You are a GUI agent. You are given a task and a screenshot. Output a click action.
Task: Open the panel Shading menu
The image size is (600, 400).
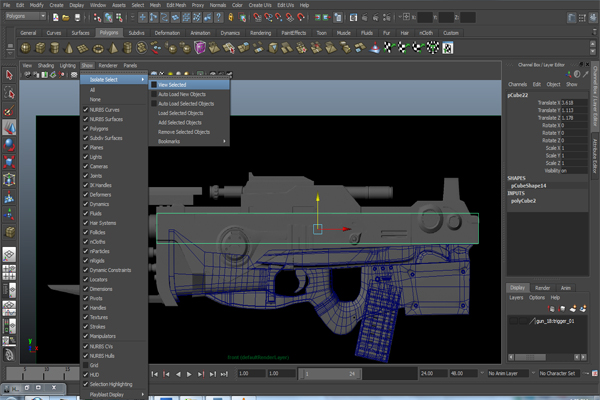46,65
